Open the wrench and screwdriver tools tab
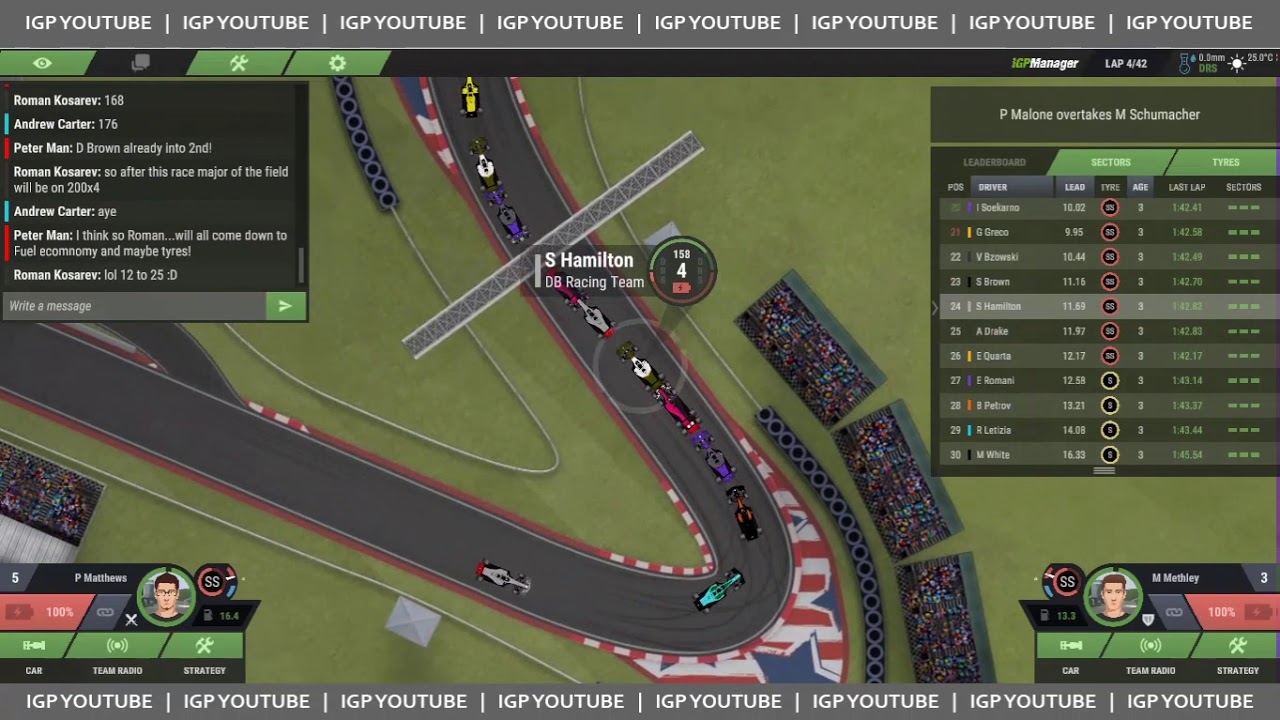The width and height of the screenshot is (1280, 720). coord(239,63)
